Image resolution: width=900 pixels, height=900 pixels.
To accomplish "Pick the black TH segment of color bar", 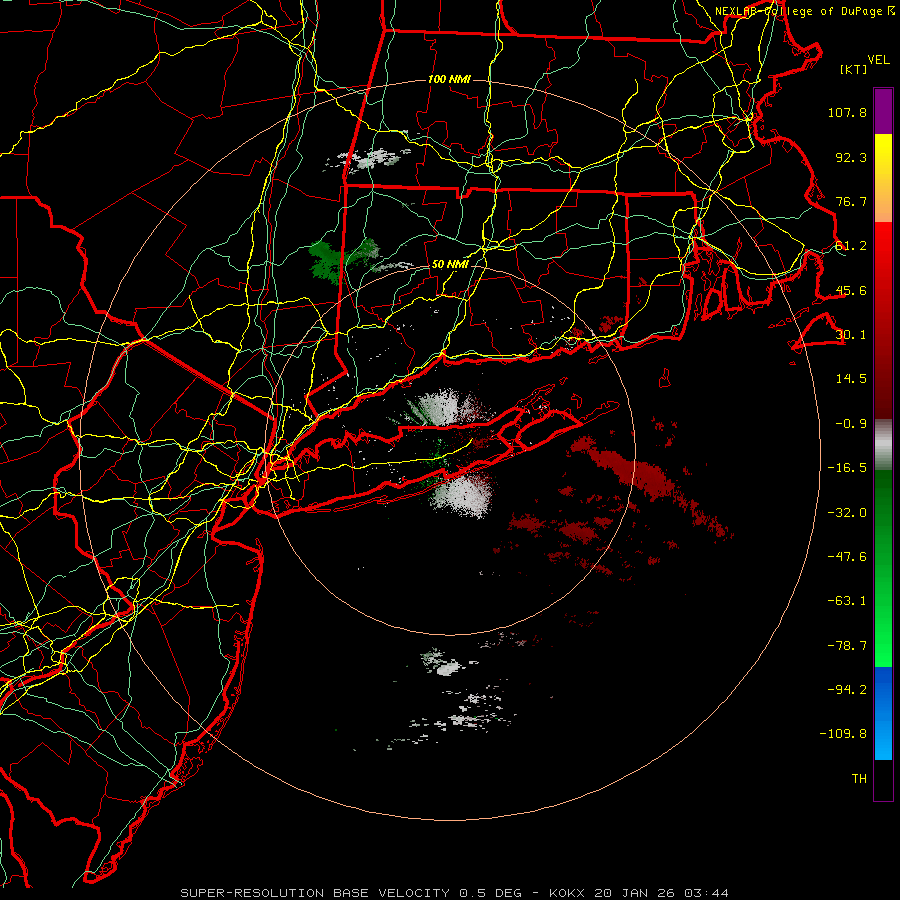I will click(x=883, y=779).
